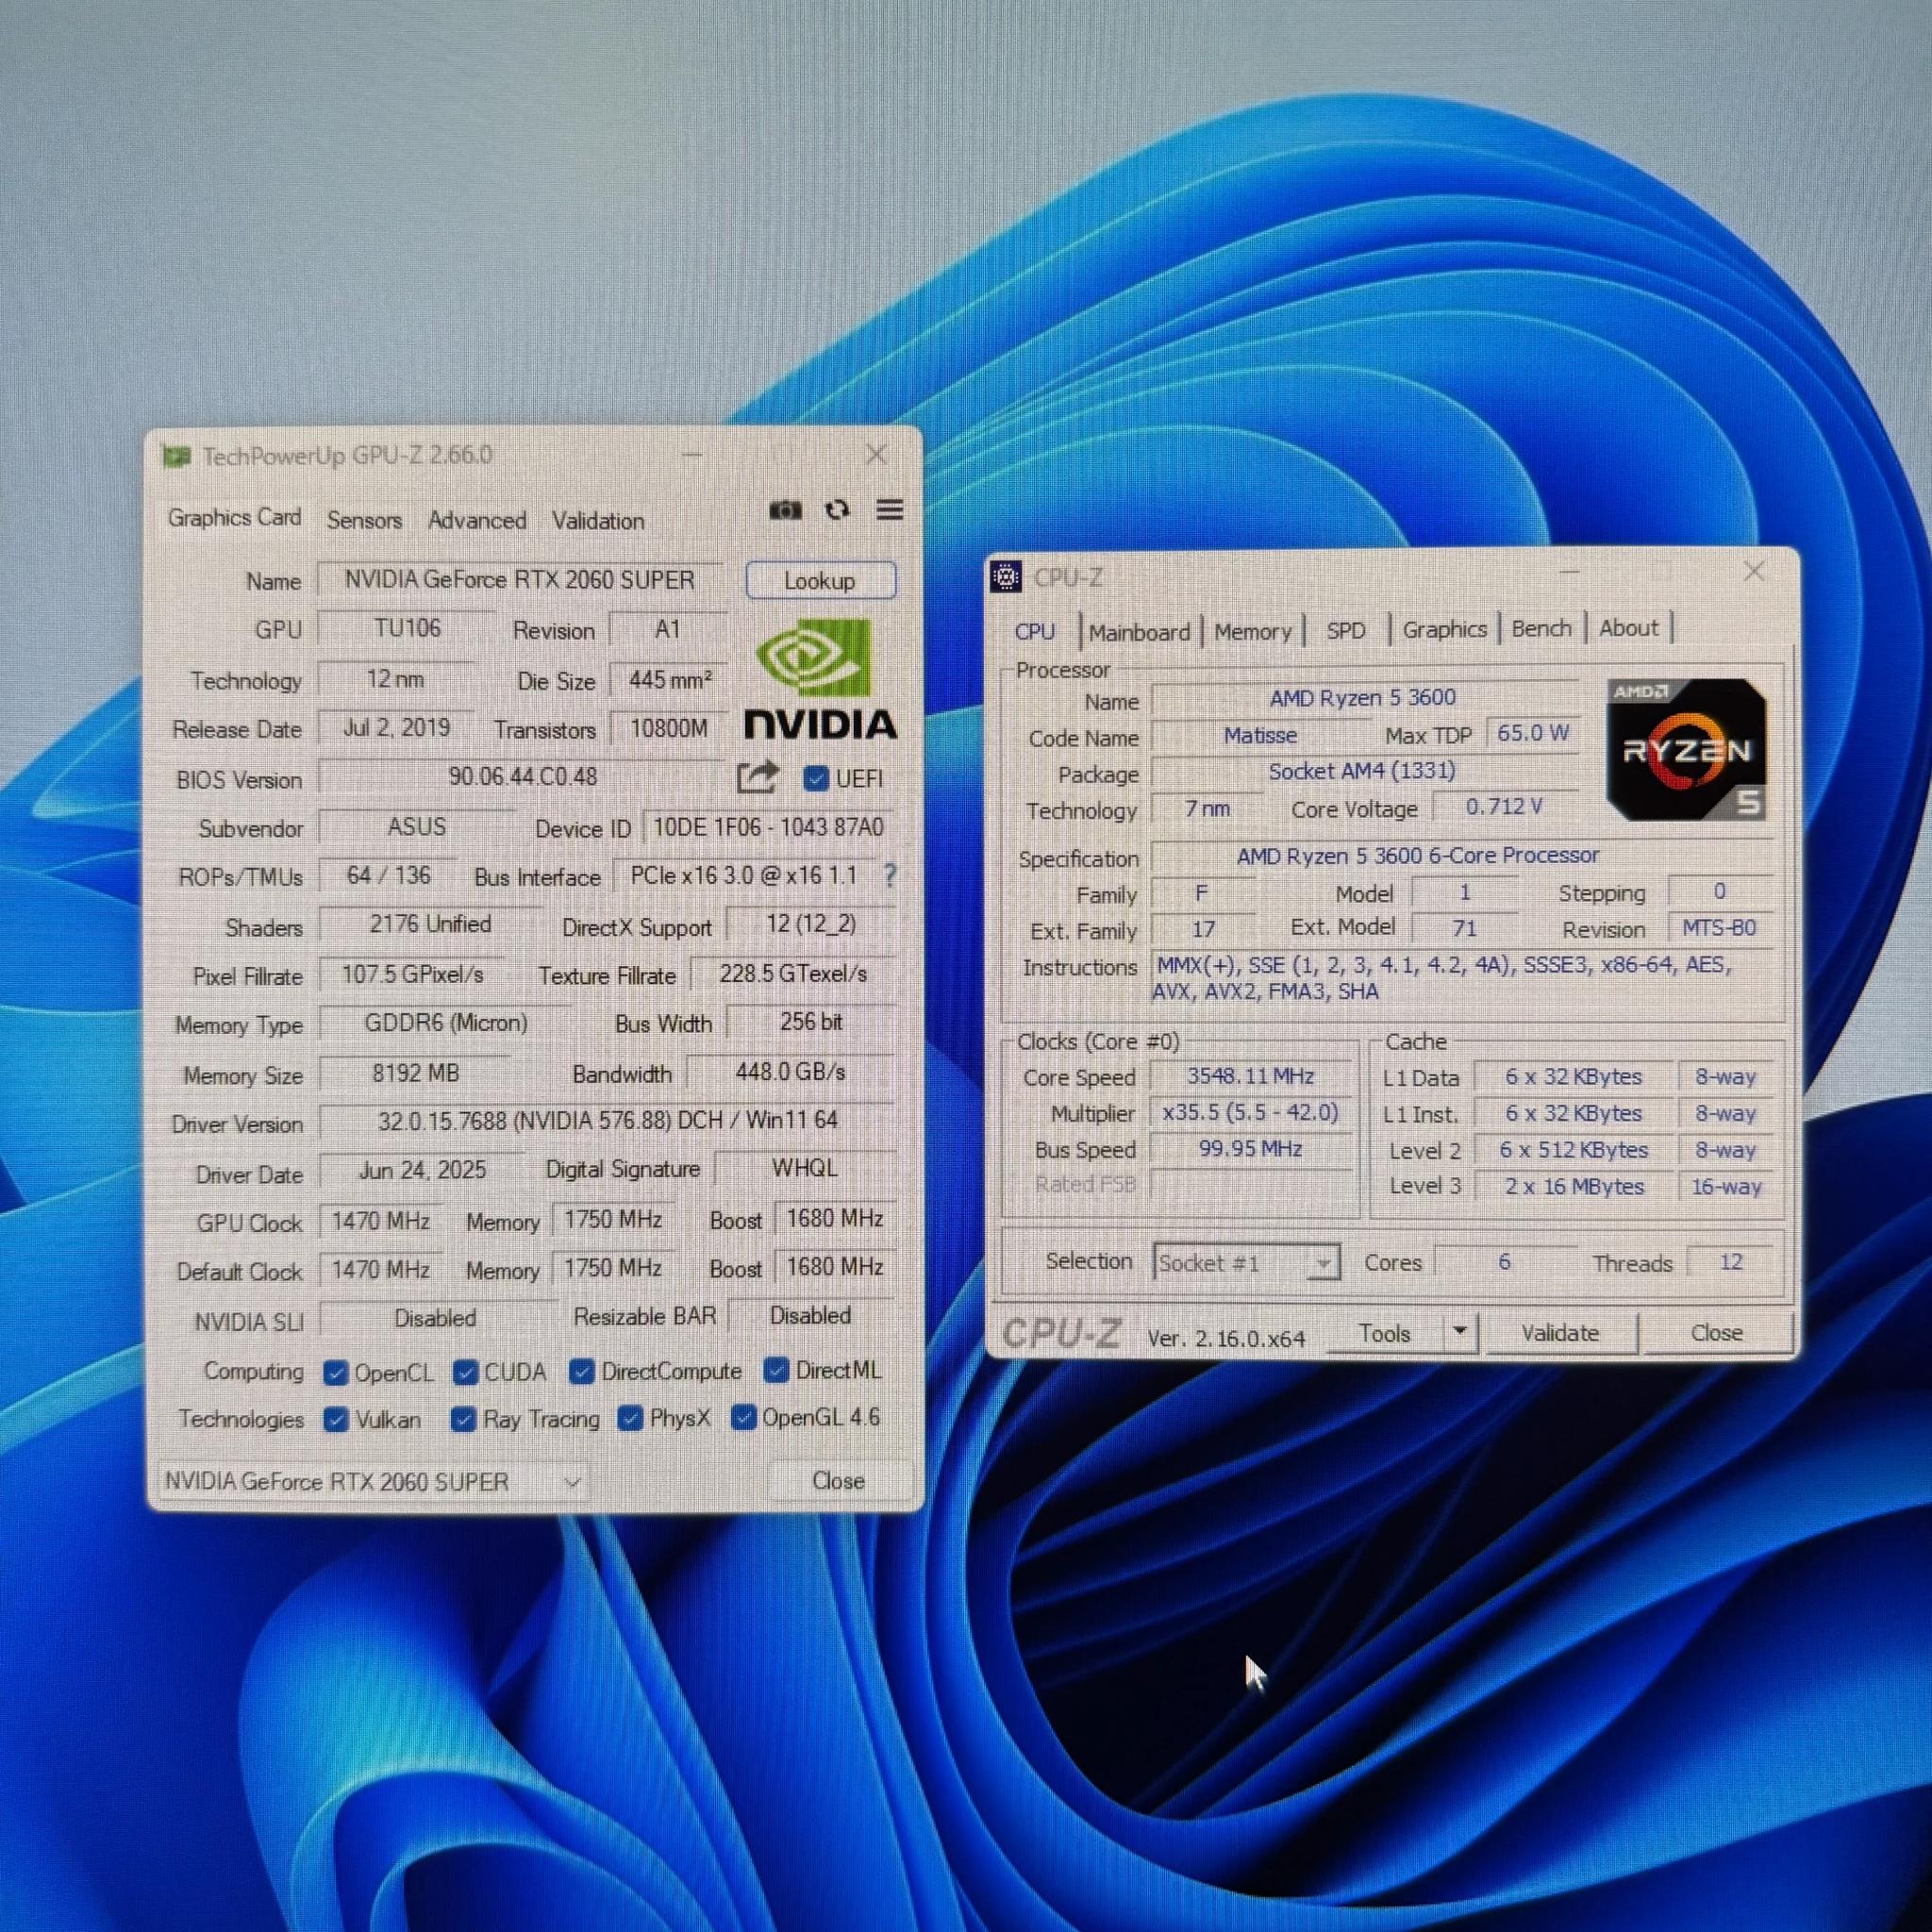Image resolution: width=1932 pixels, height=1932 pixels.
Task: Switch to the Validation tab in GPU-Z
Action: click(598, 521)
